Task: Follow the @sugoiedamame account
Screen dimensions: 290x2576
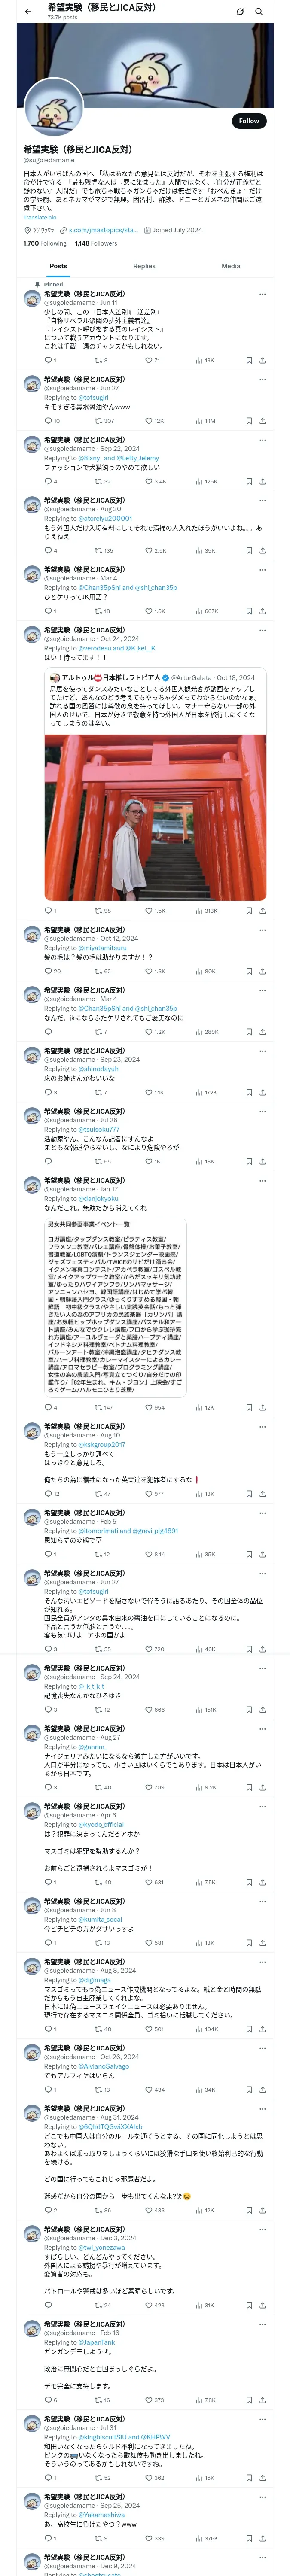Action: (x=248, y=121)
